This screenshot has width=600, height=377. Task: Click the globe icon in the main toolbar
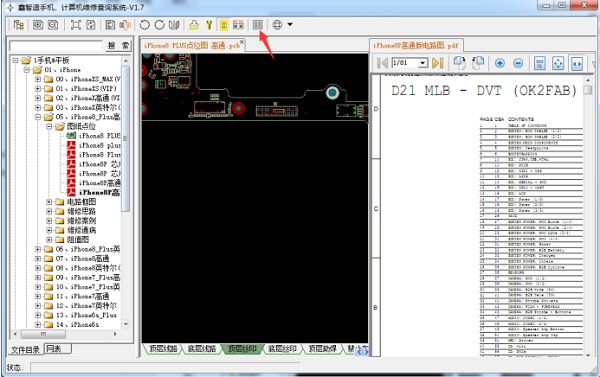[x=277, y=25]
